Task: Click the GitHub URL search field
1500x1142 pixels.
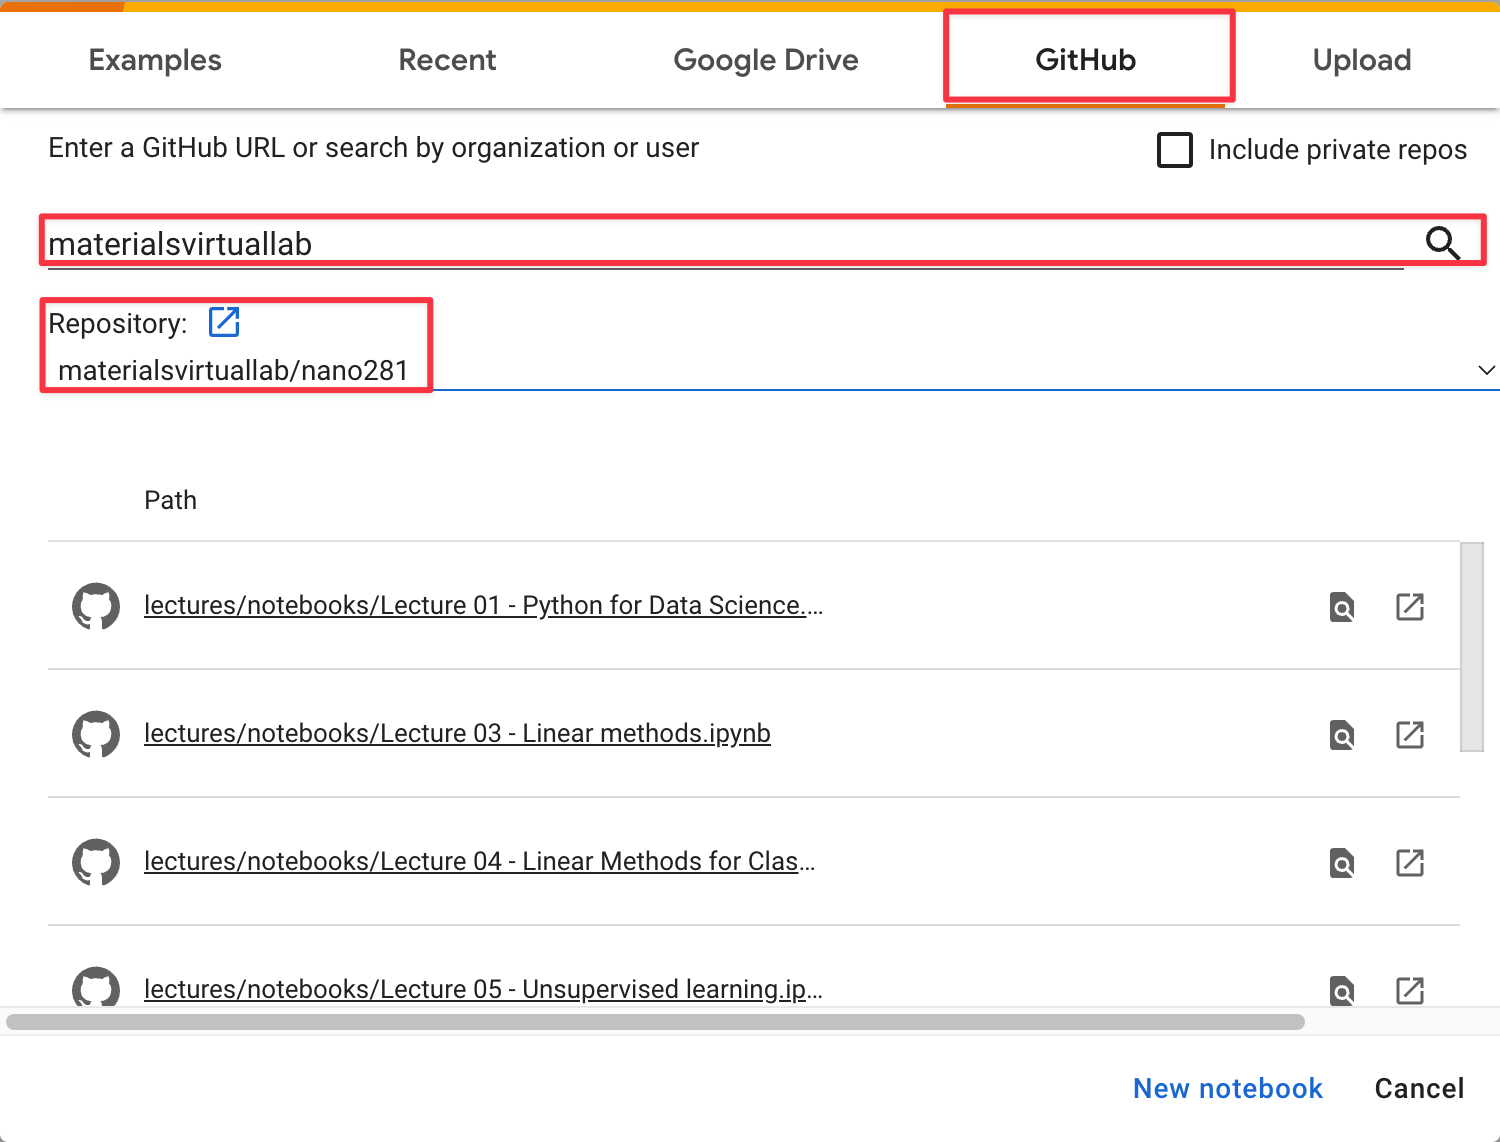Action: click(725, 243)
